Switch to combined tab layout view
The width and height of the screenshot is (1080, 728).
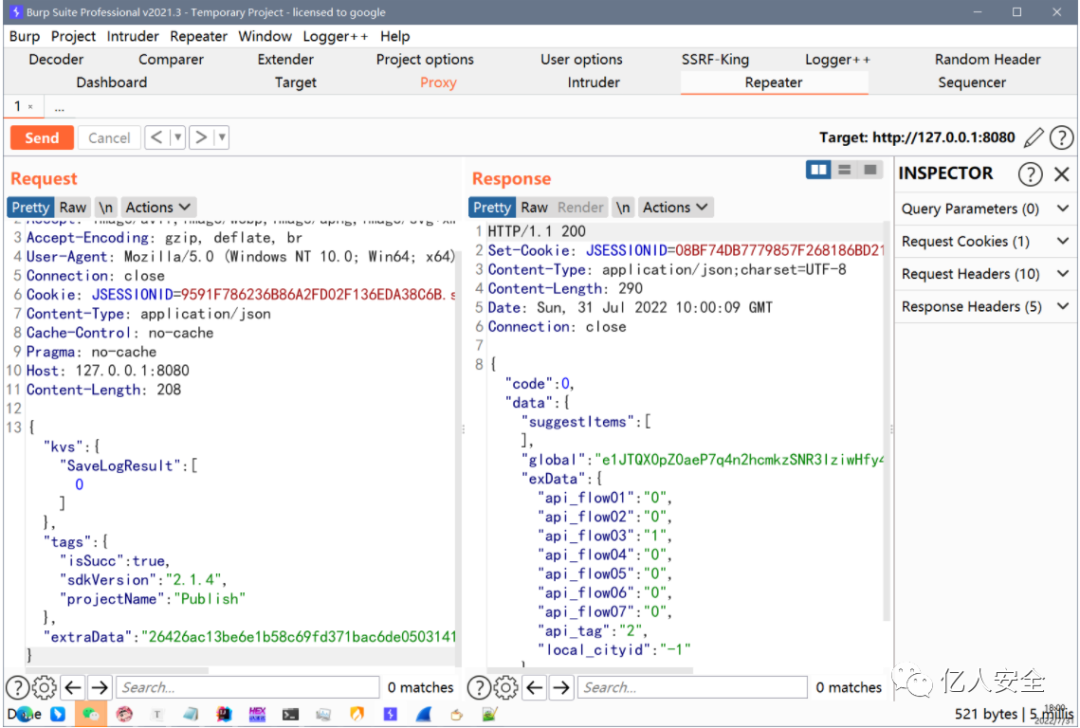tap(870, 169)
